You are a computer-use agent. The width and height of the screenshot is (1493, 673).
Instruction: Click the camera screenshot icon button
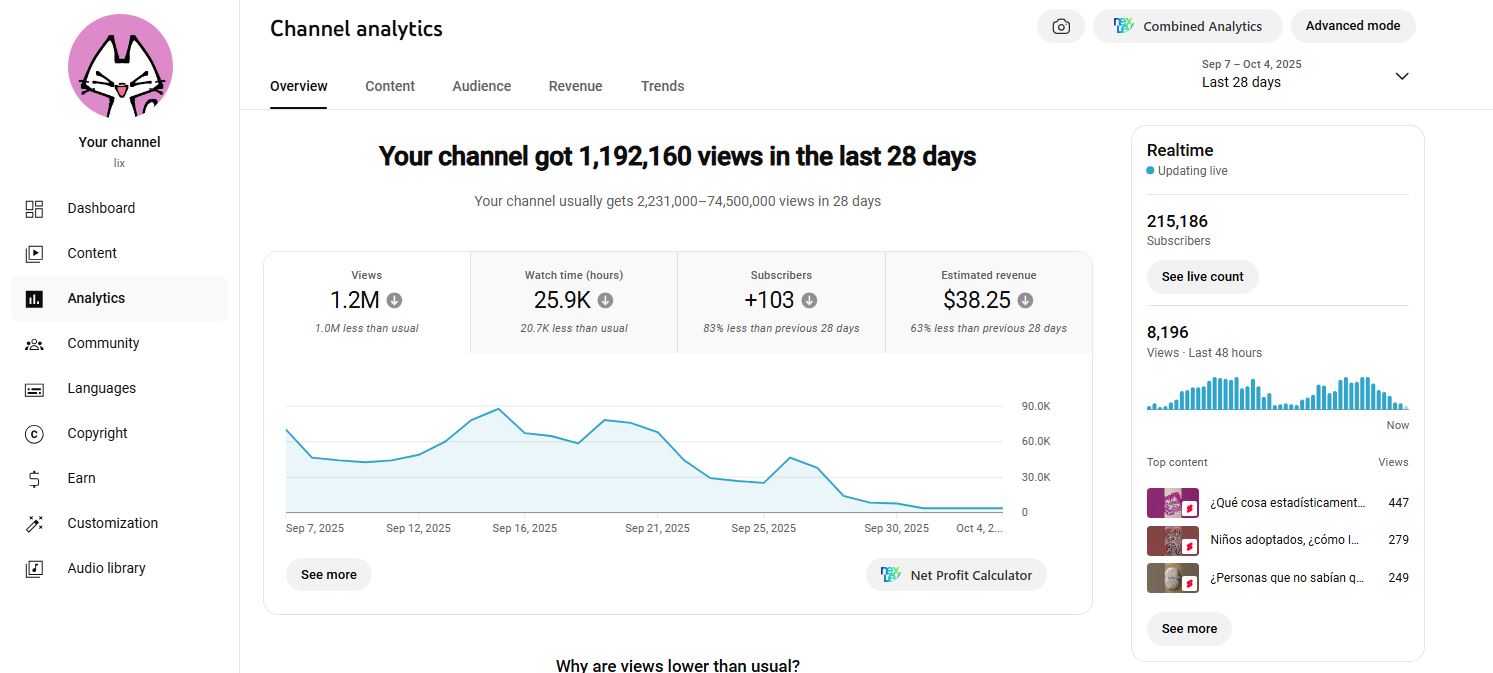pyautogui.click(x=1061, y=27)
